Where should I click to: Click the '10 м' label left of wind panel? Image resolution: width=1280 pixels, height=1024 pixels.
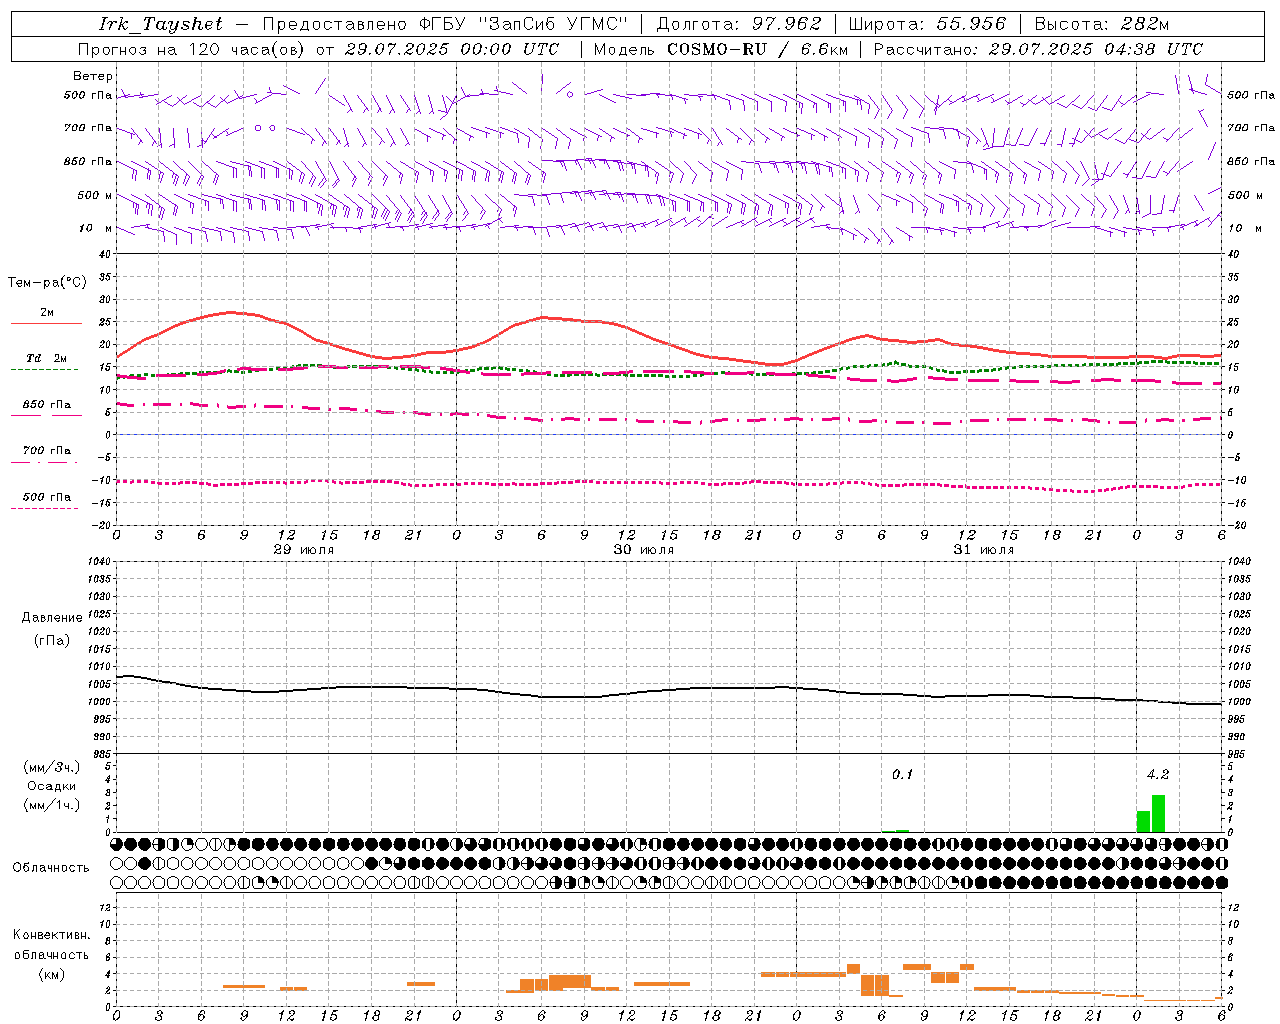point(95,229)
